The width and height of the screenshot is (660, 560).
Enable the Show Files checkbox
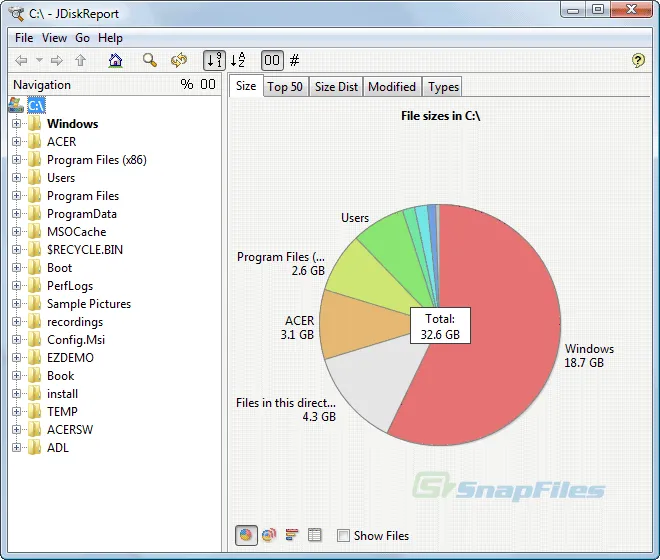tap(343, 536)
